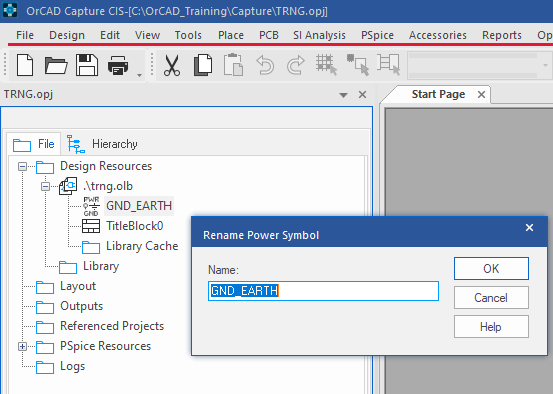This screenshot has height=394, width=553.
Task: Click the Redo arrow icon
Action: click(x=296, y=65)
